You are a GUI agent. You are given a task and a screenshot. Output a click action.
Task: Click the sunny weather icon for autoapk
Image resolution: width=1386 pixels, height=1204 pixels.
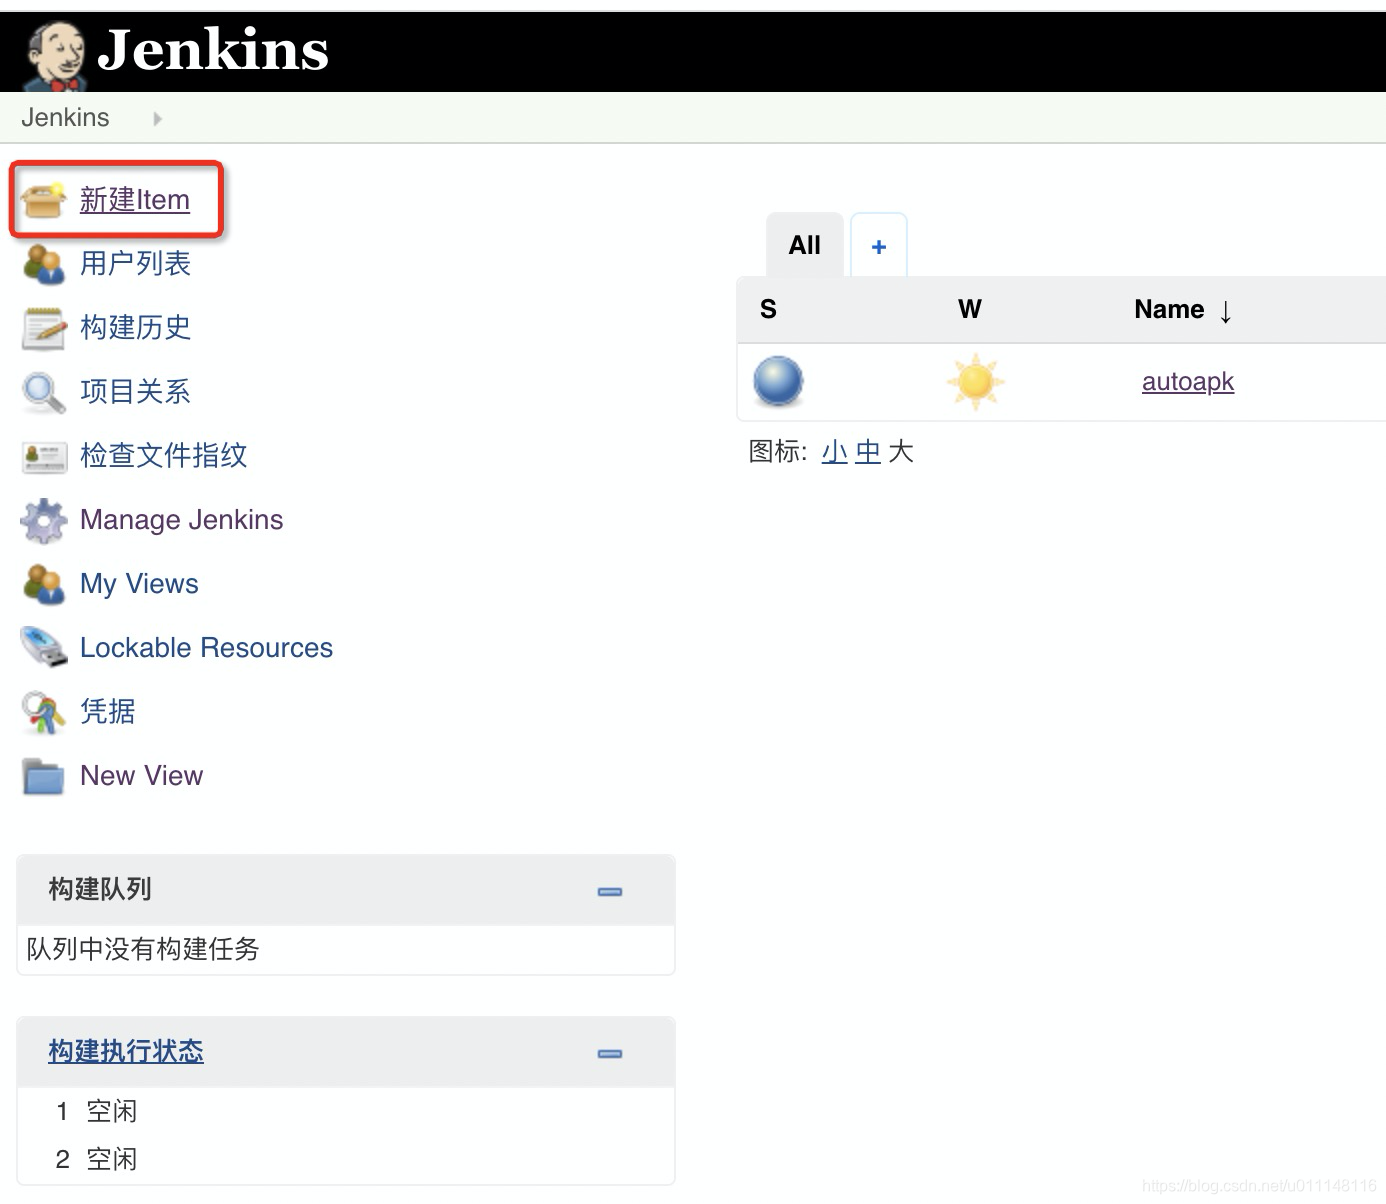pos(975,382)
